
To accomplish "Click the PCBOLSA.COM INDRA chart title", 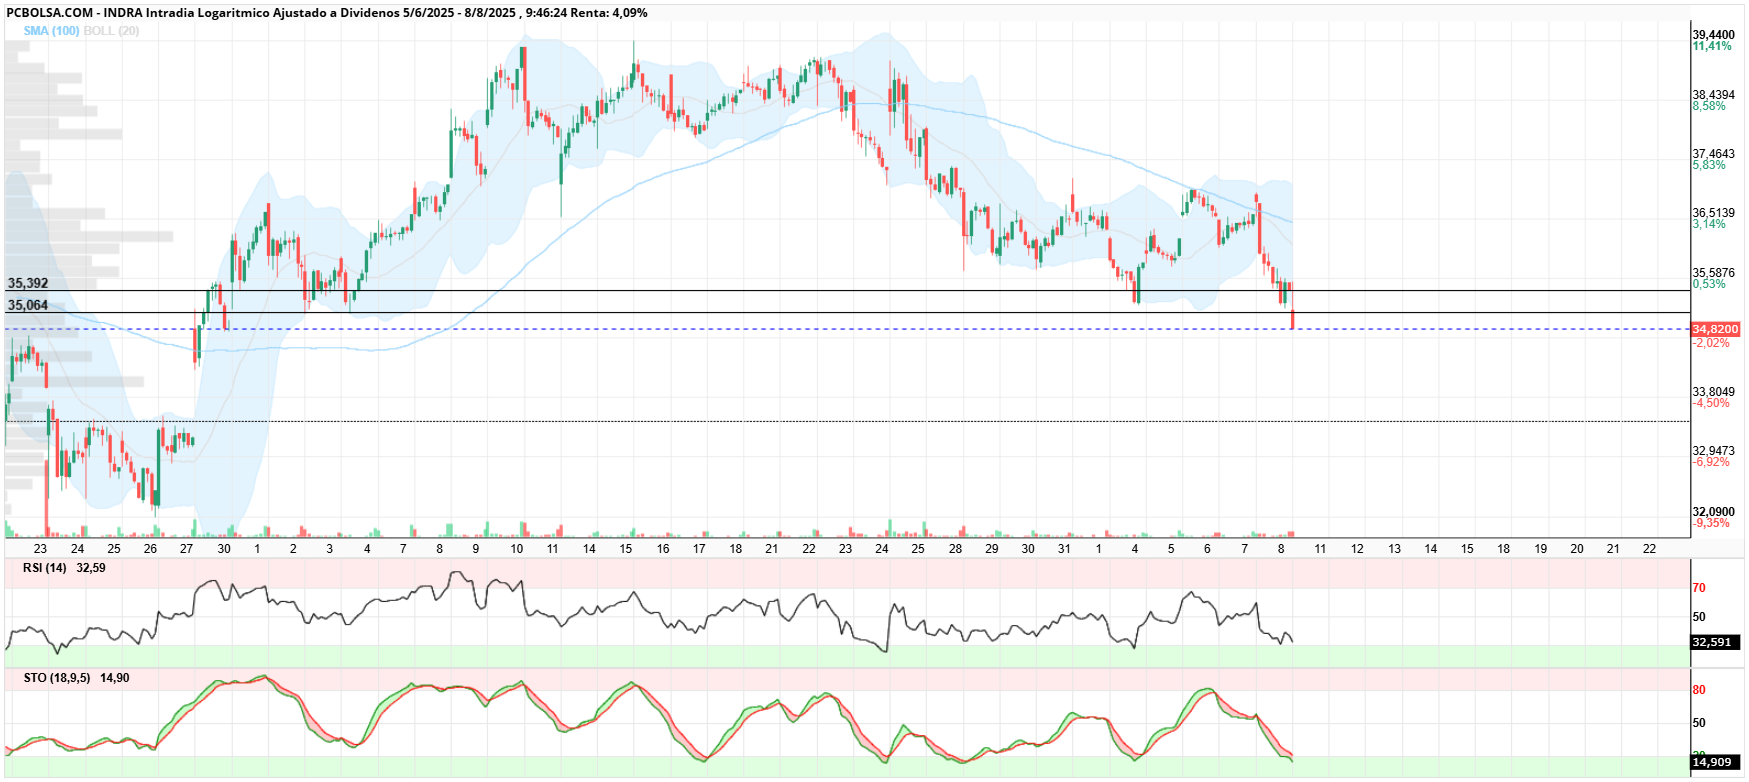I will [x=326, y=13].
